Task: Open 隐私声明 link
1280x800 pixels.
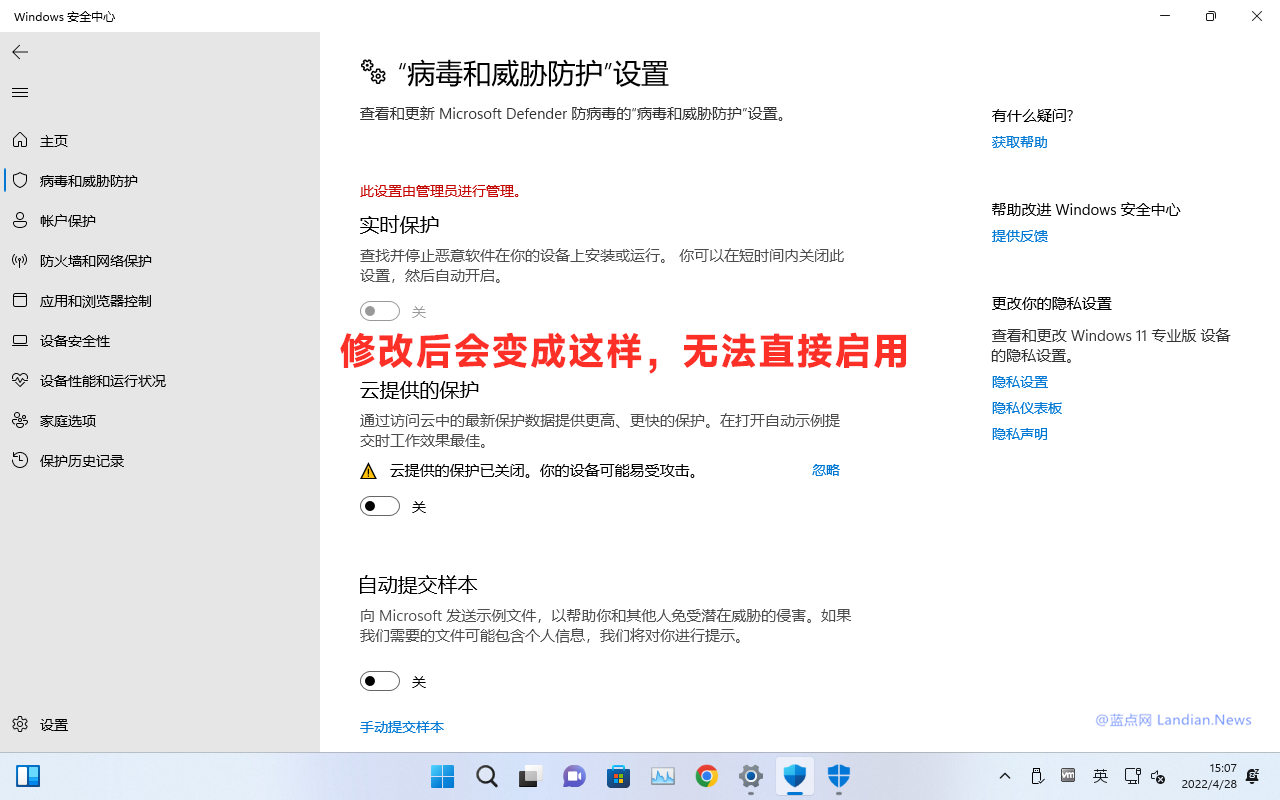Action: 1020,434
